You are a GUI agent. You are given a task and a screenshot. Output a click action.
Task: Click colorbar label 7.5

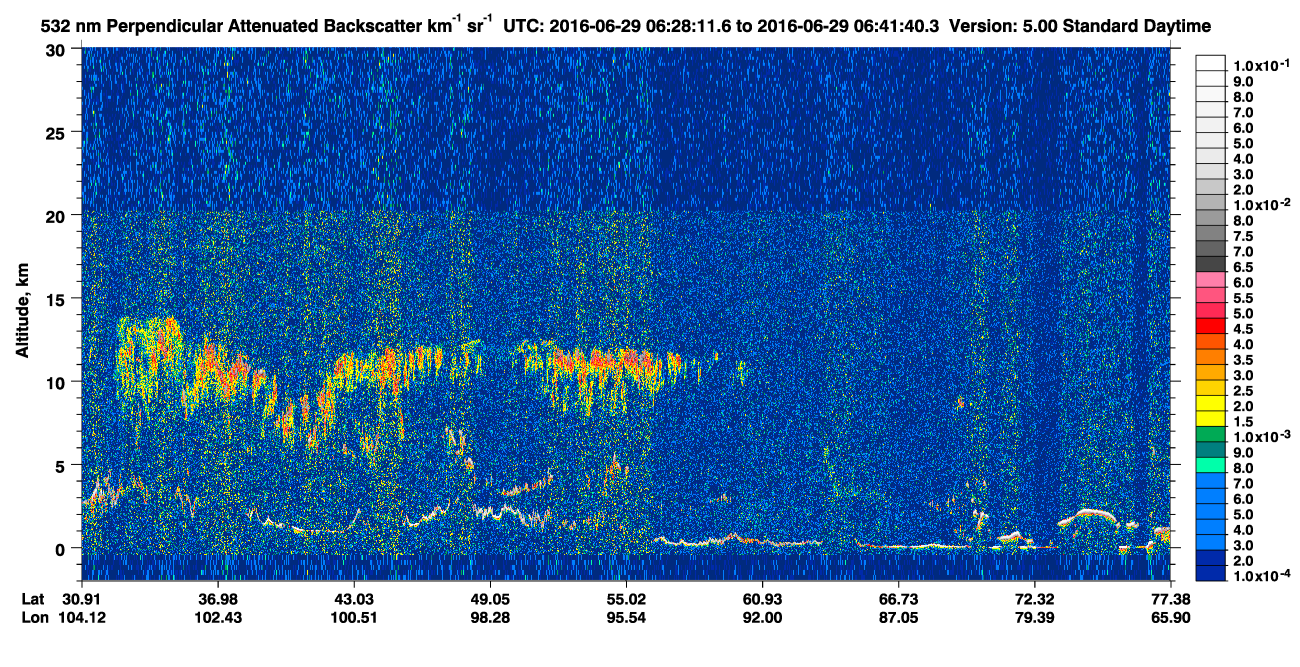tap(1243, 236)
